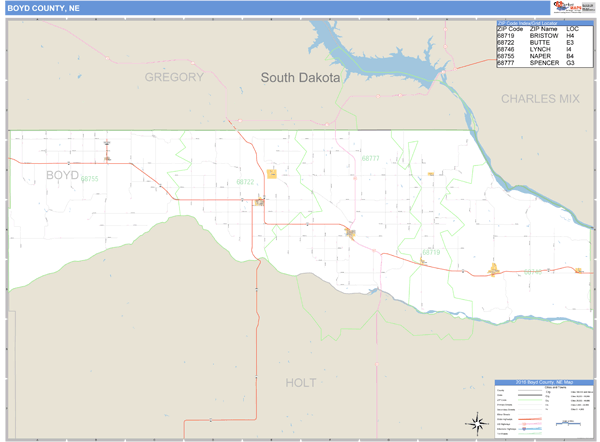Select the Lynch town marker on the map
600x442 pixels.
(493, 268)
